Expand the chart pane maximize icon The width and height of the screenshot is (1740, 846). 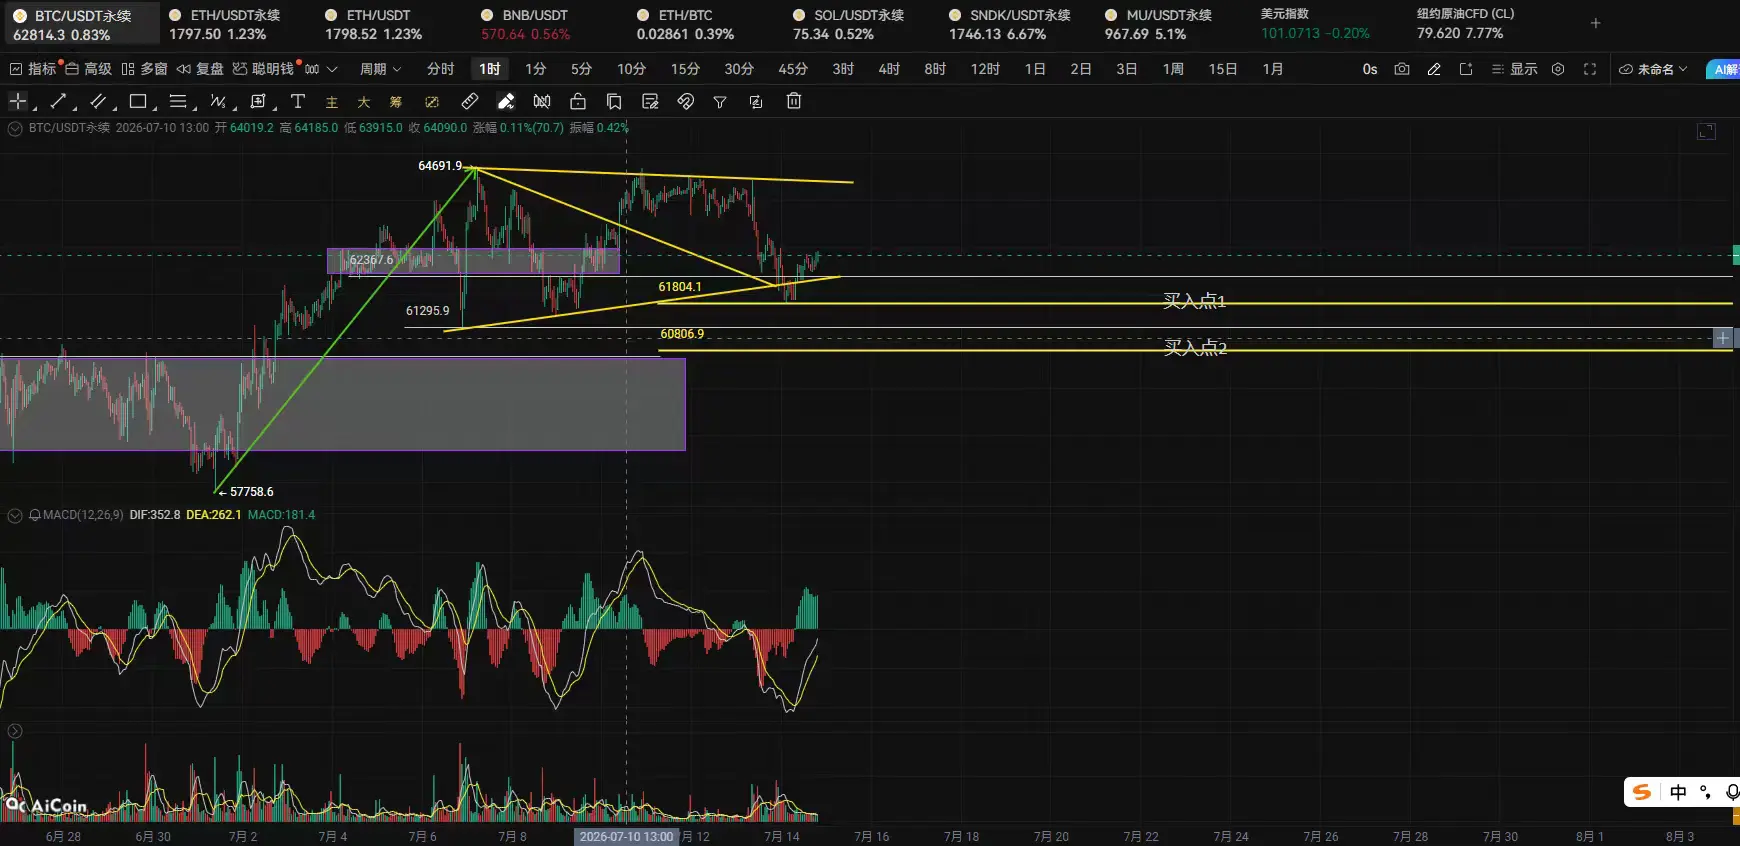tap(1707, 131)
